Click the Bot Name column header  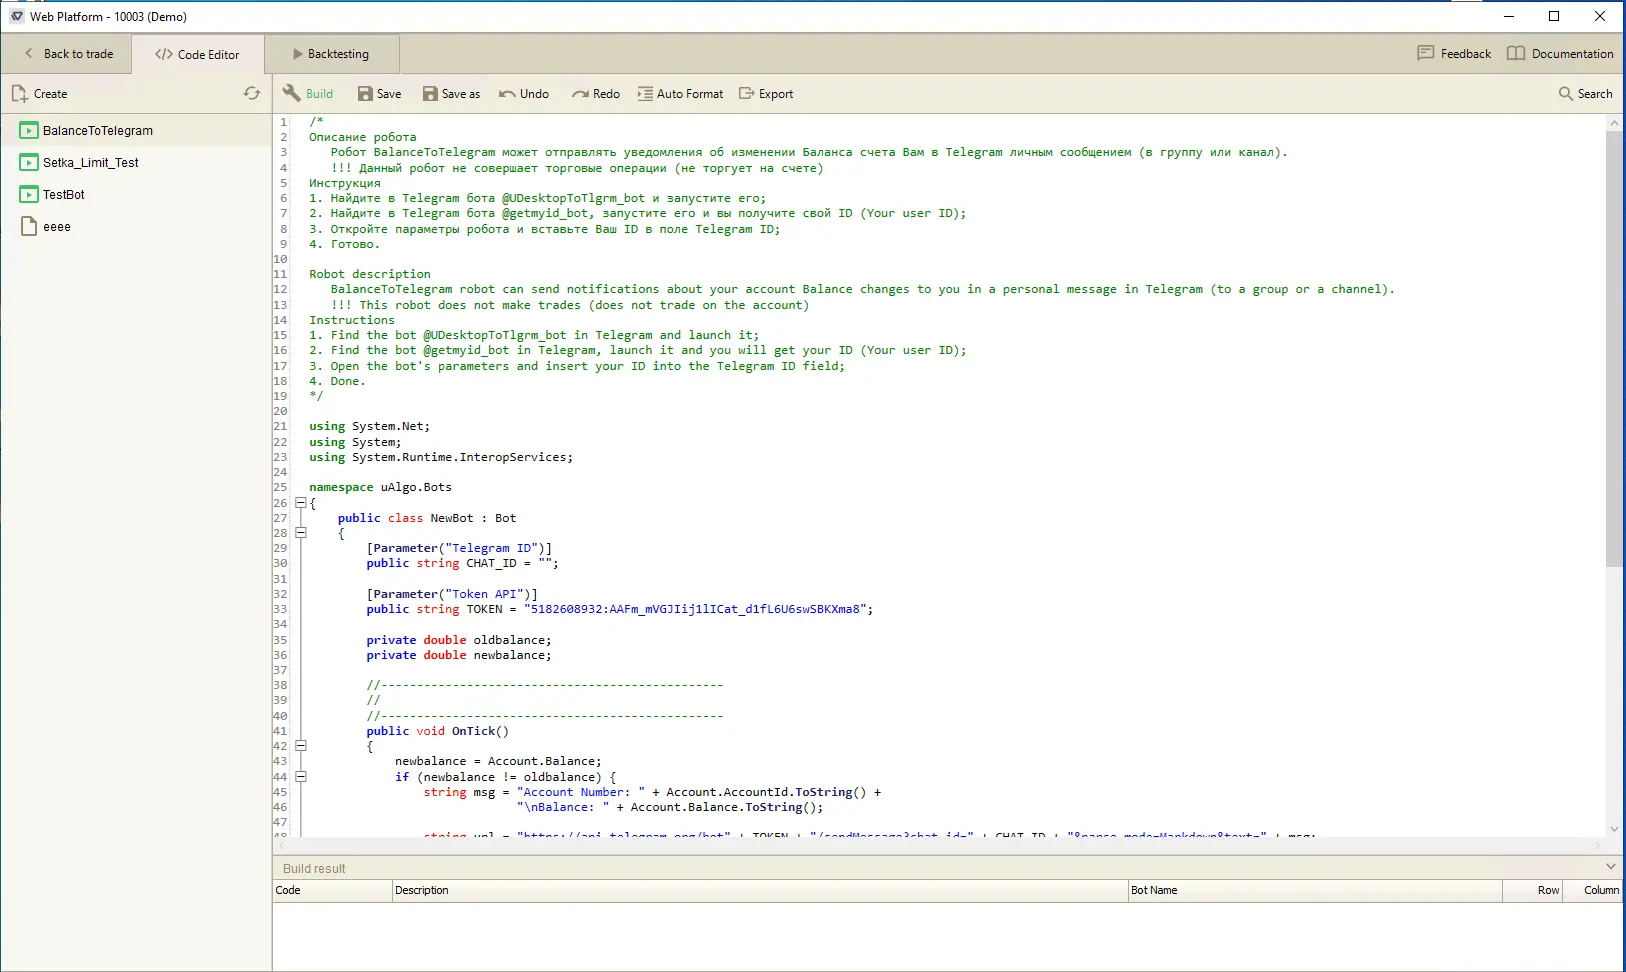(x=1315, y=890)
